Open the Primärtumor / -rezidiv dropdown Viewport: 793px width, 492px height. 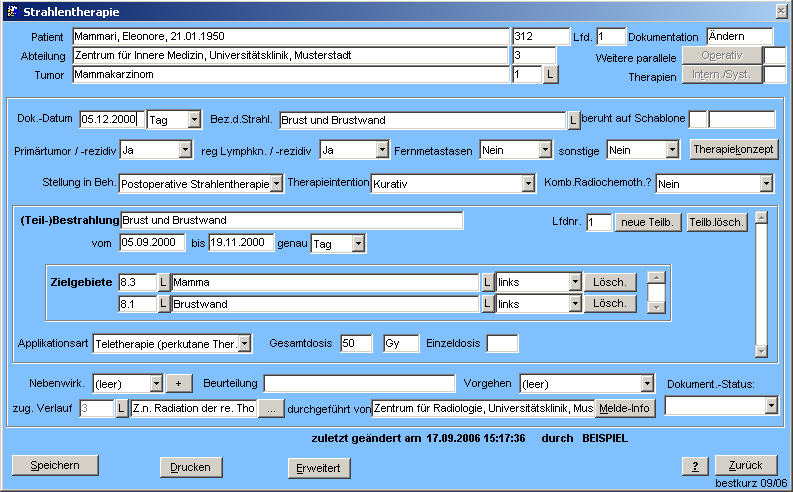[x=184, y=150]
